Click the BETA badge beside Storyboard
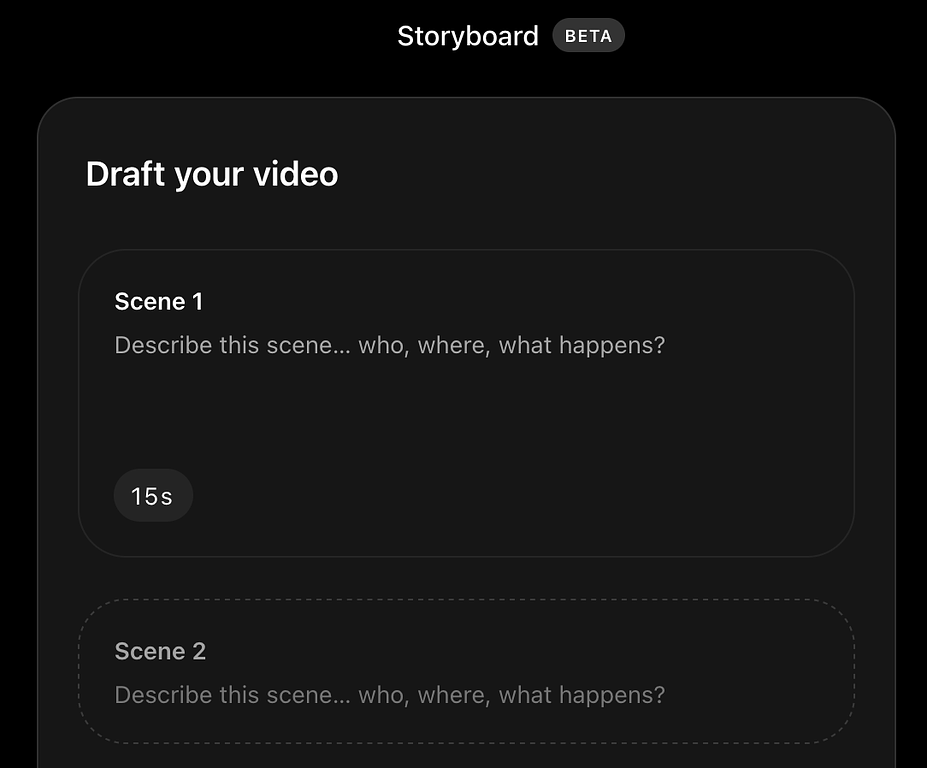927x768 pixels. (588, 35)
